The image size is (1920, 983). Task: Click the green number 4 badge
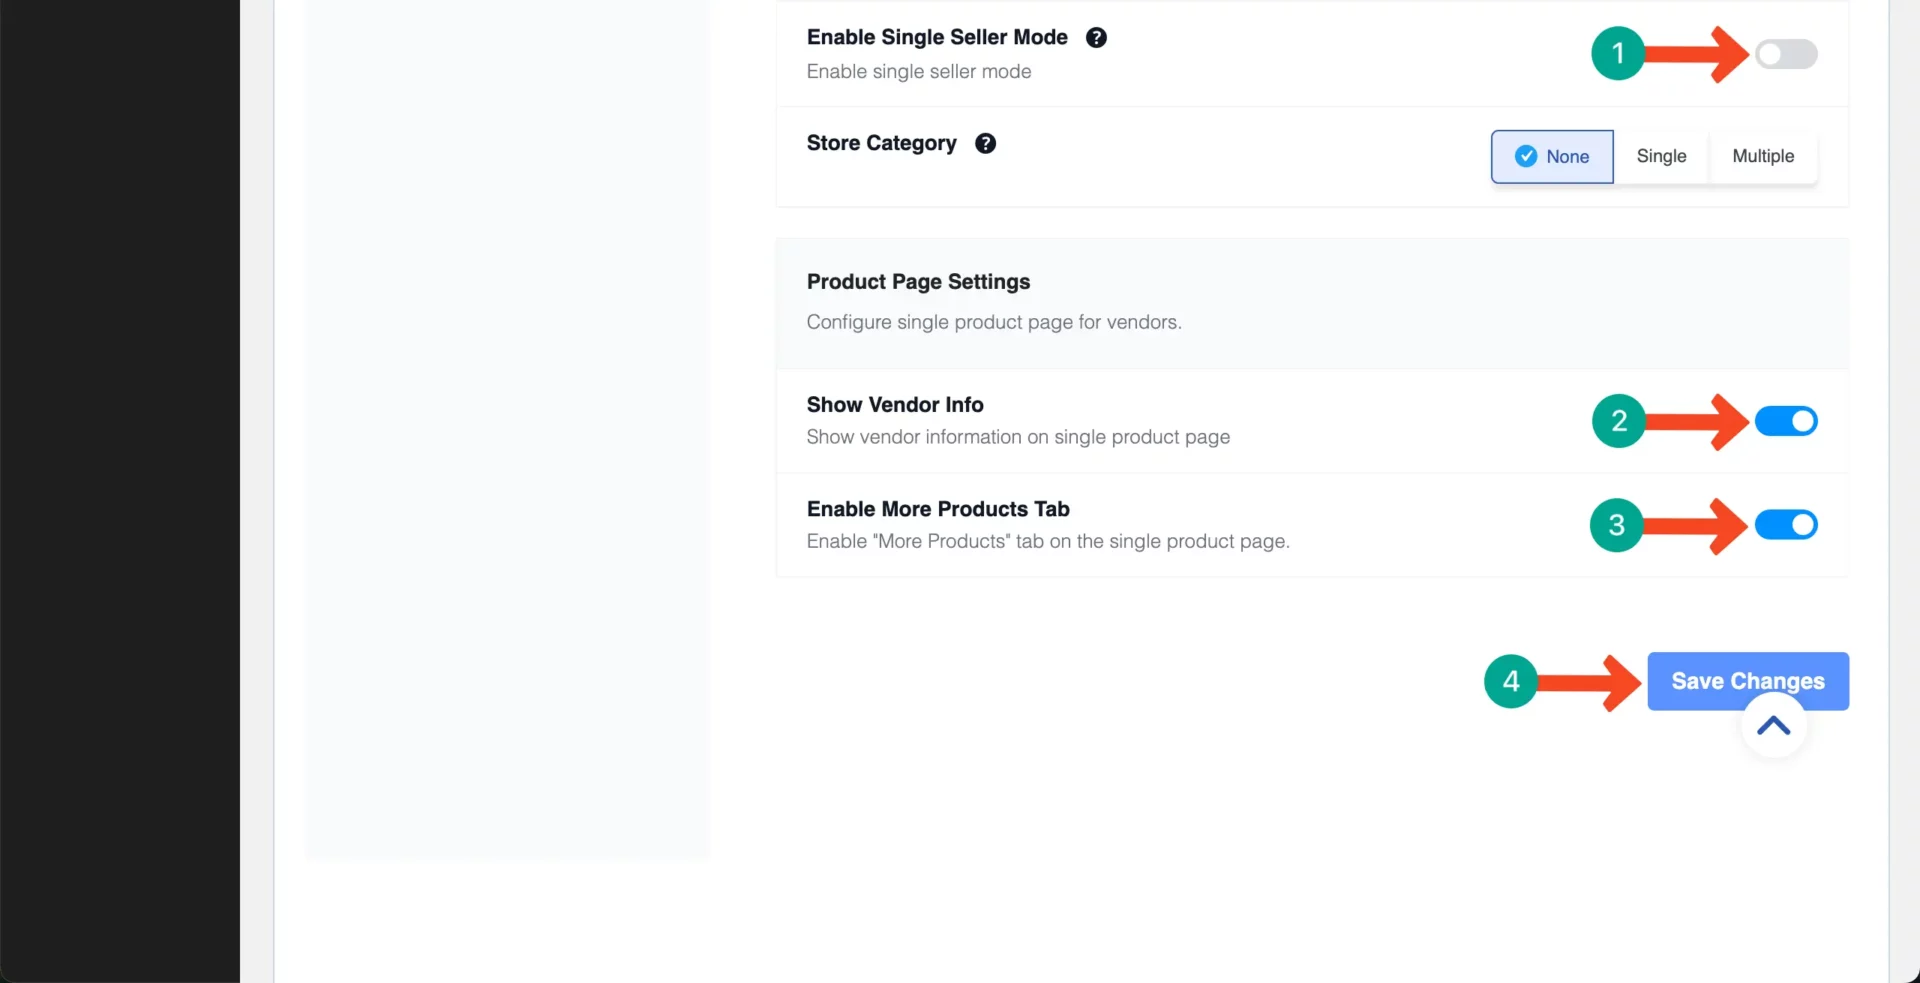pyautogui.click(x=1511, y=682)
